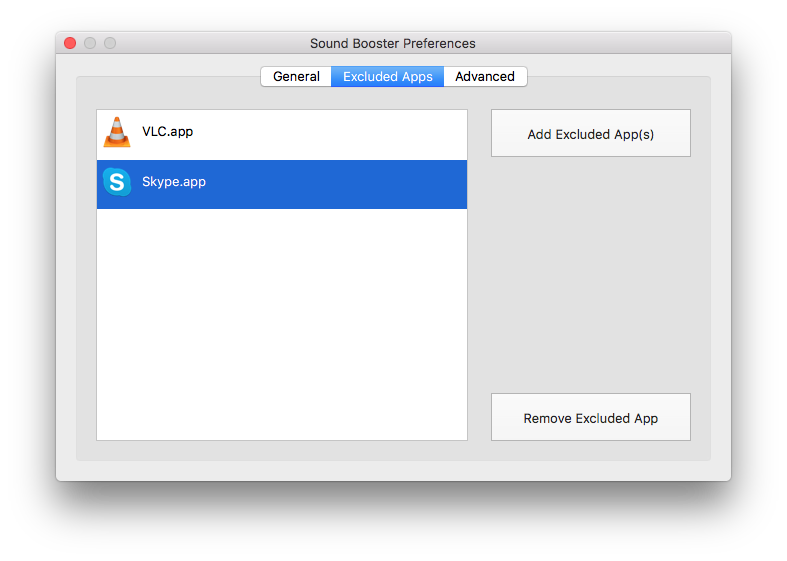Click the VLC traffic cone icon
This screenshot has height=561, width=787.
[x=117, y=132]
